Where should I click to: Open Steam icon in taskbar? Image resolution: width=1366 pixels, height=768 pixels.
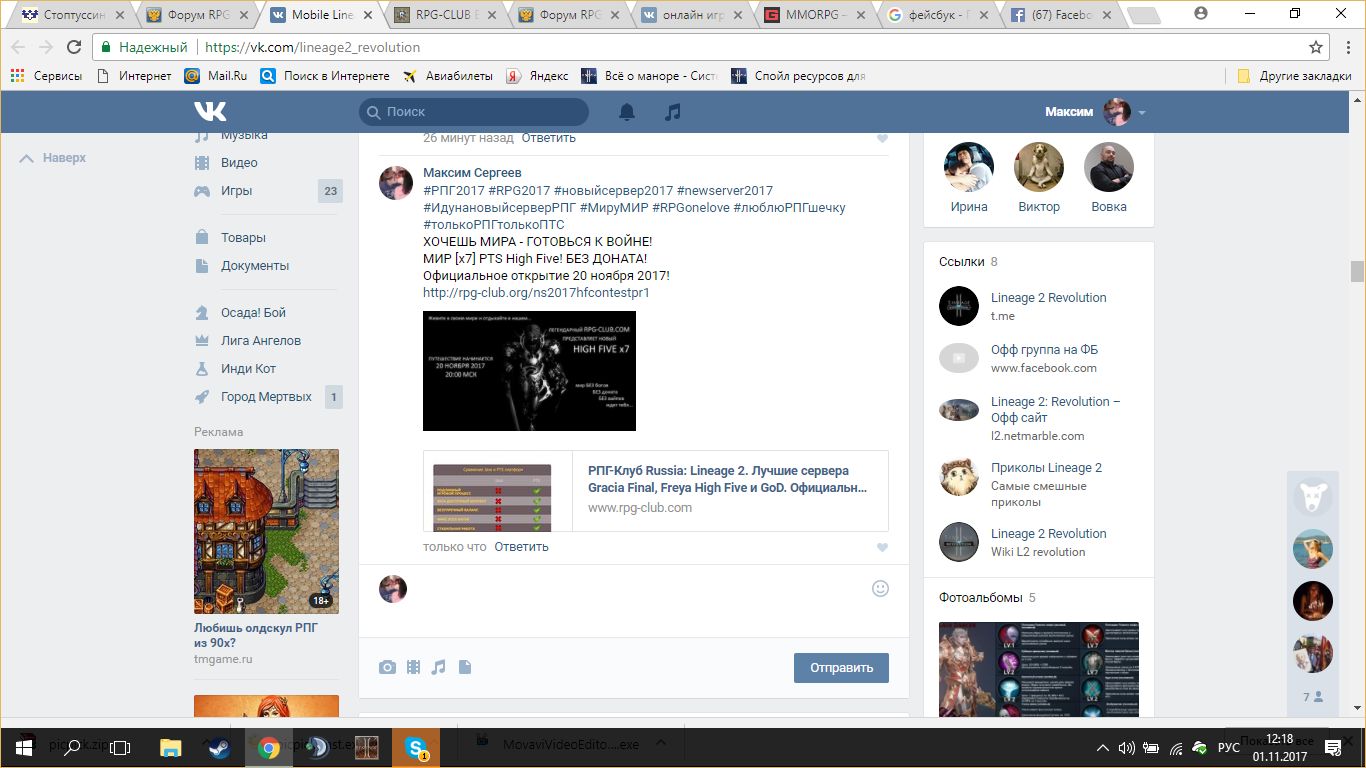click(x=219, y=746)
